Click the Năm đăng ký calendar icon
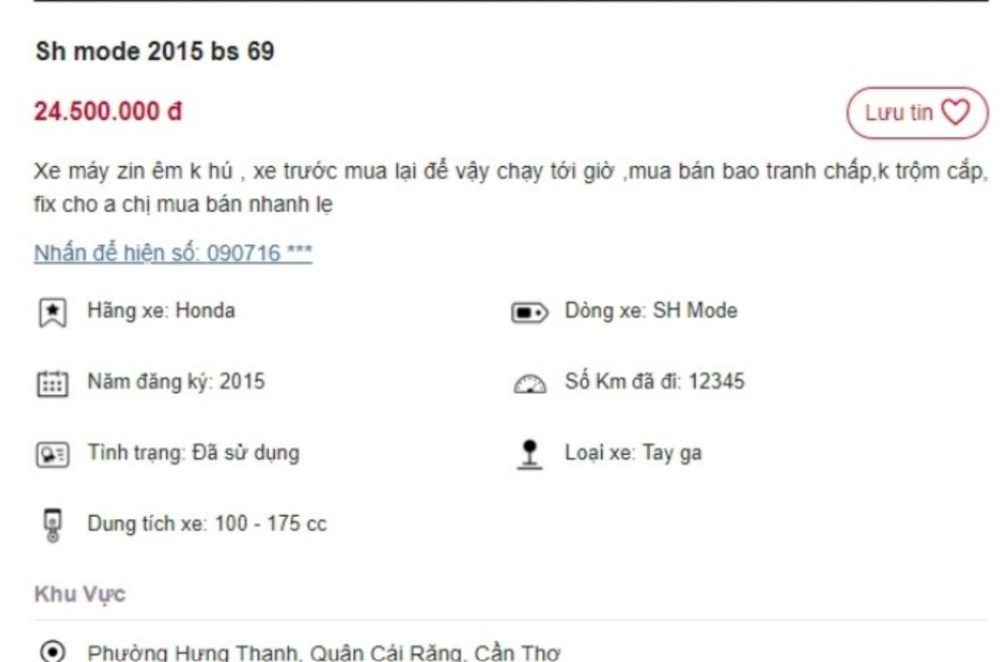 (52, 383)
